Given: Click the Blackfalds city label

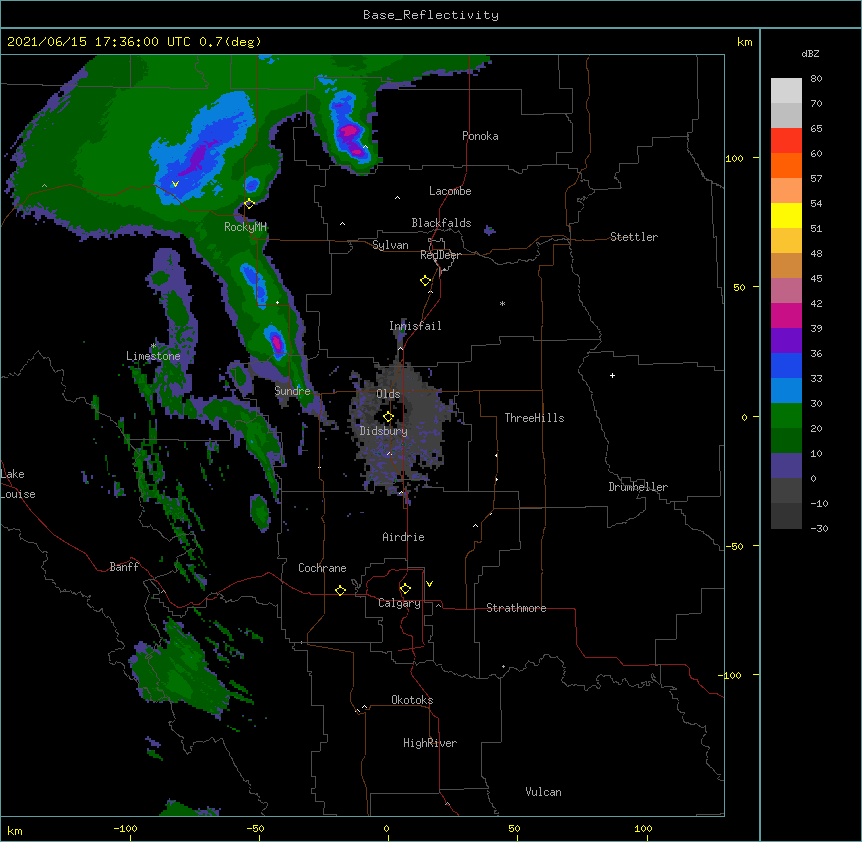Looking at the screenshot, I should [441, 223].
